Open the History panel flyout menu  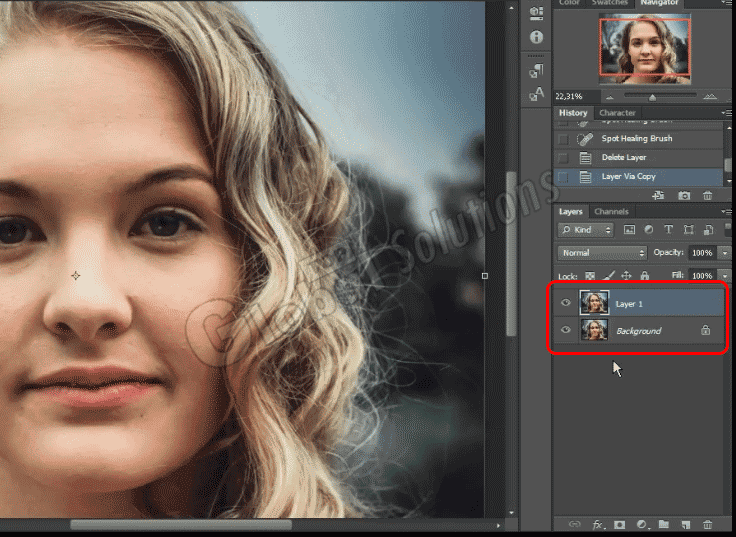(727, 113)
